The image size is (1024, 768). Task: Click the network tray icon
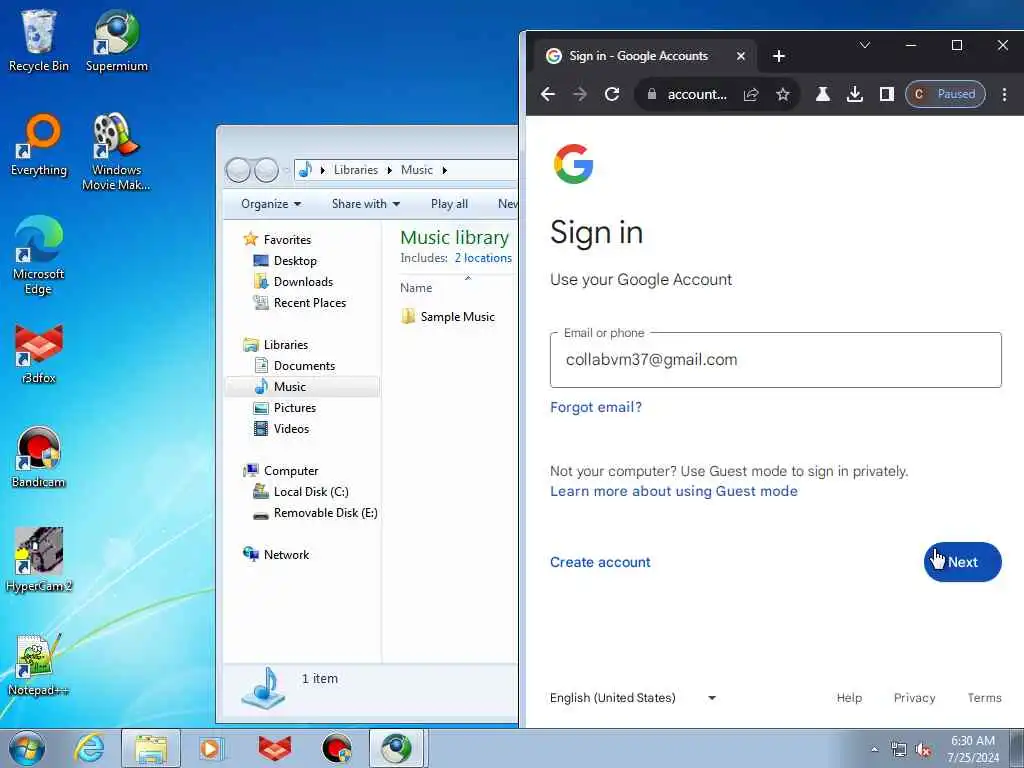coord(899,750)
